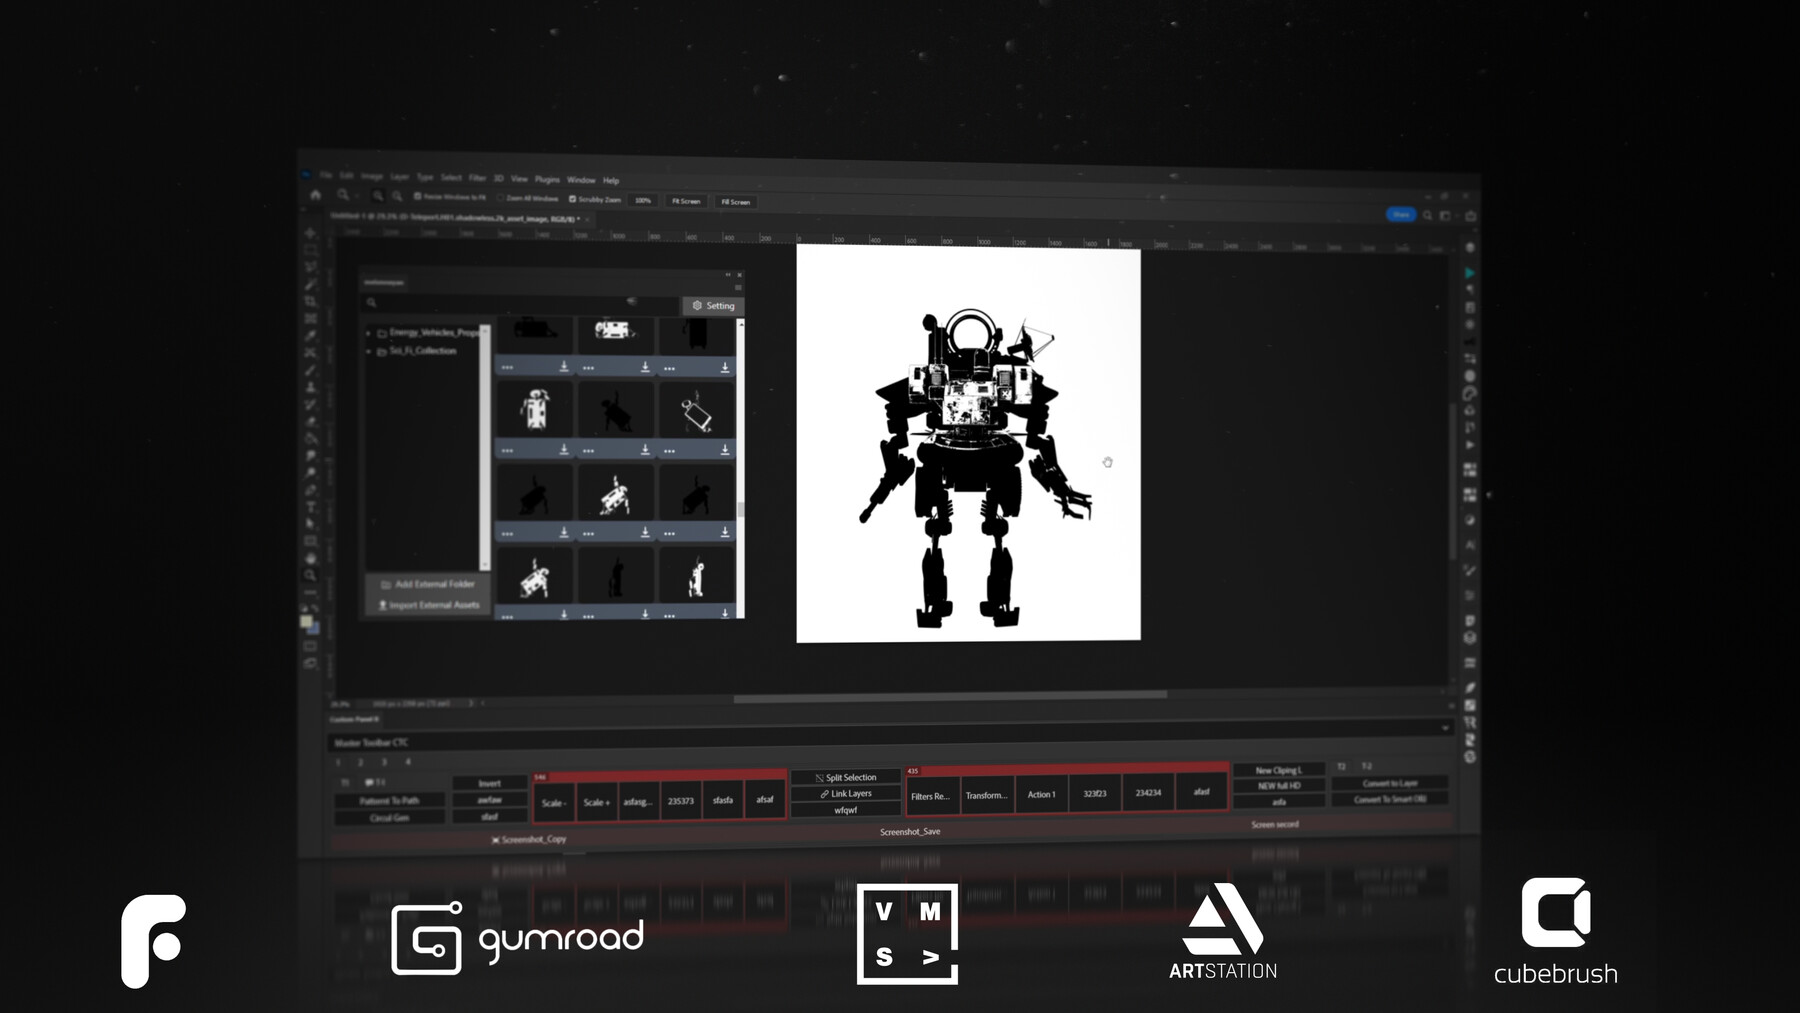Image resolution: width=1800 pixels, height=1013 pixels.
Task: Click the blue Share button
Action: (x=1401, y=214)
